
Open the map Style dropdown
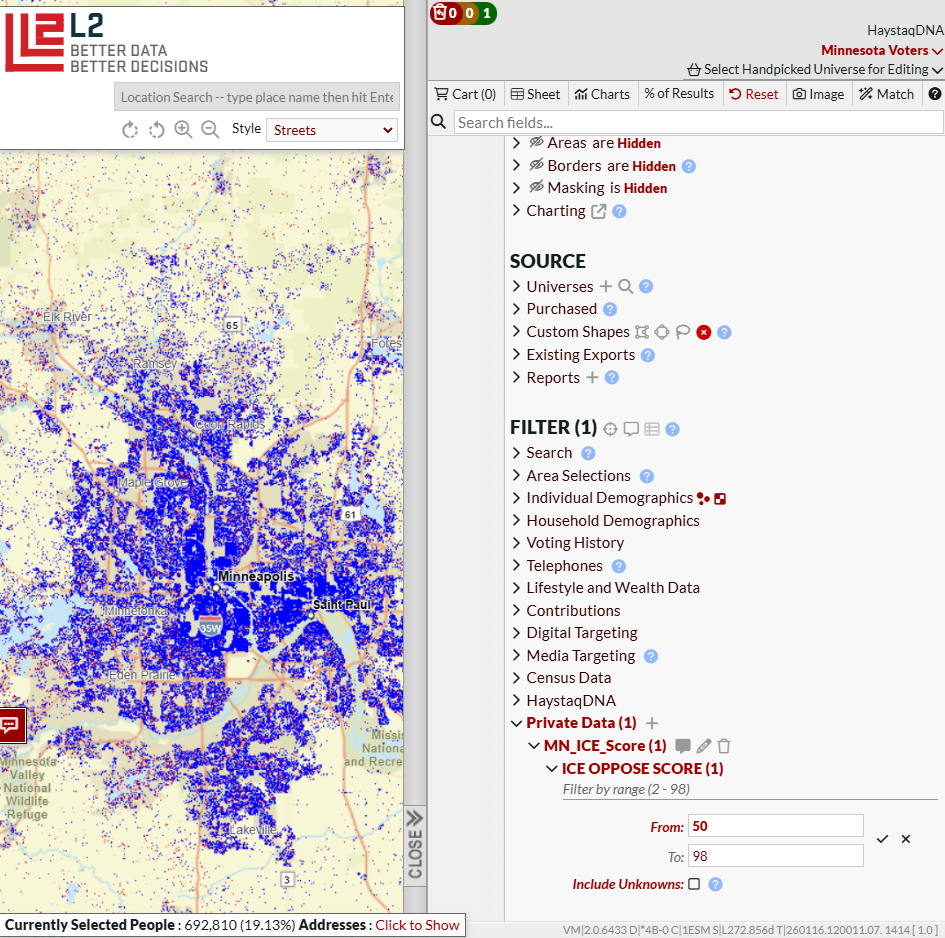coord(332,130)
